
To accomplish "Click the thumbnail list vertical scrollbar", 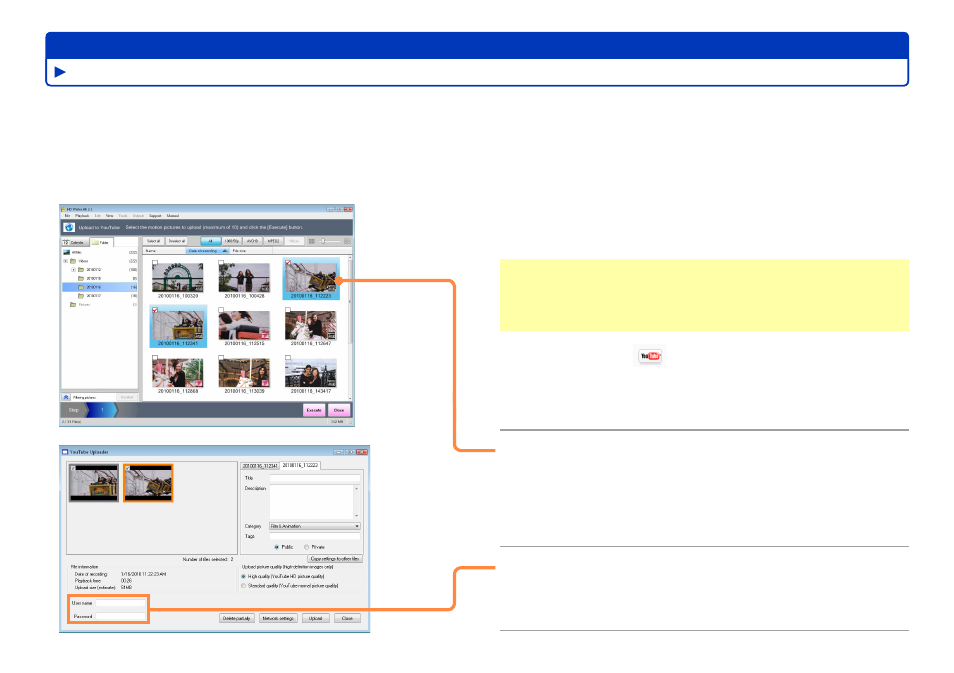I will pyautogui.click(x=349, y=329).
